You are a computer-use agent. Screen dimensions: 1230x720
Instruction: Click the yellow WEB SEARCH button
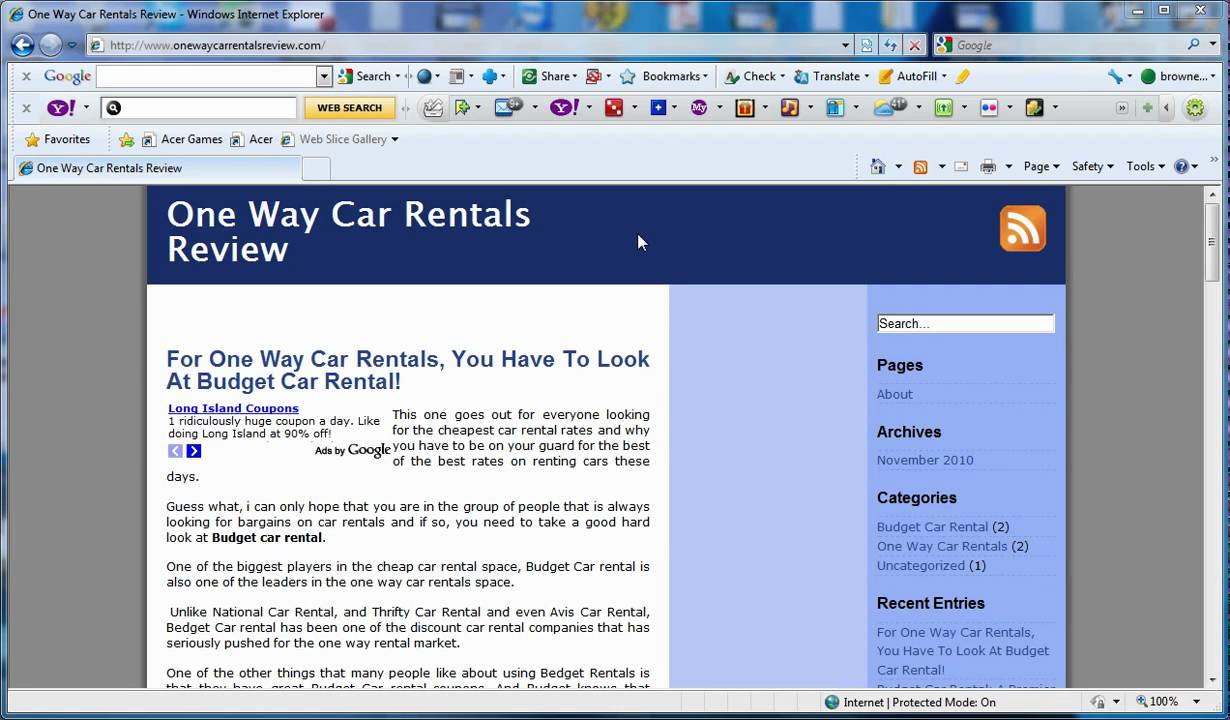(350, 108)
